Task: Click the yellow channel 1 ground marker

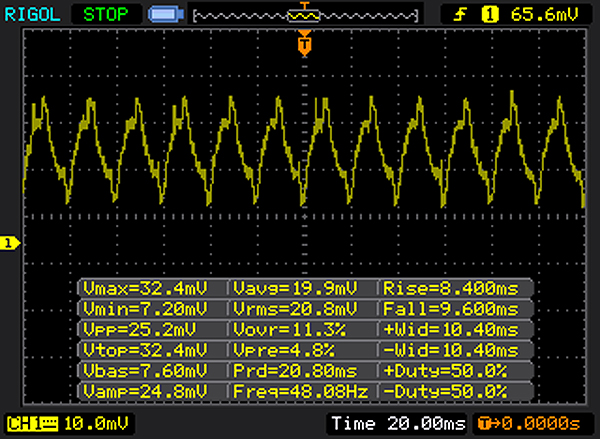Action: [x=10, y=243]
